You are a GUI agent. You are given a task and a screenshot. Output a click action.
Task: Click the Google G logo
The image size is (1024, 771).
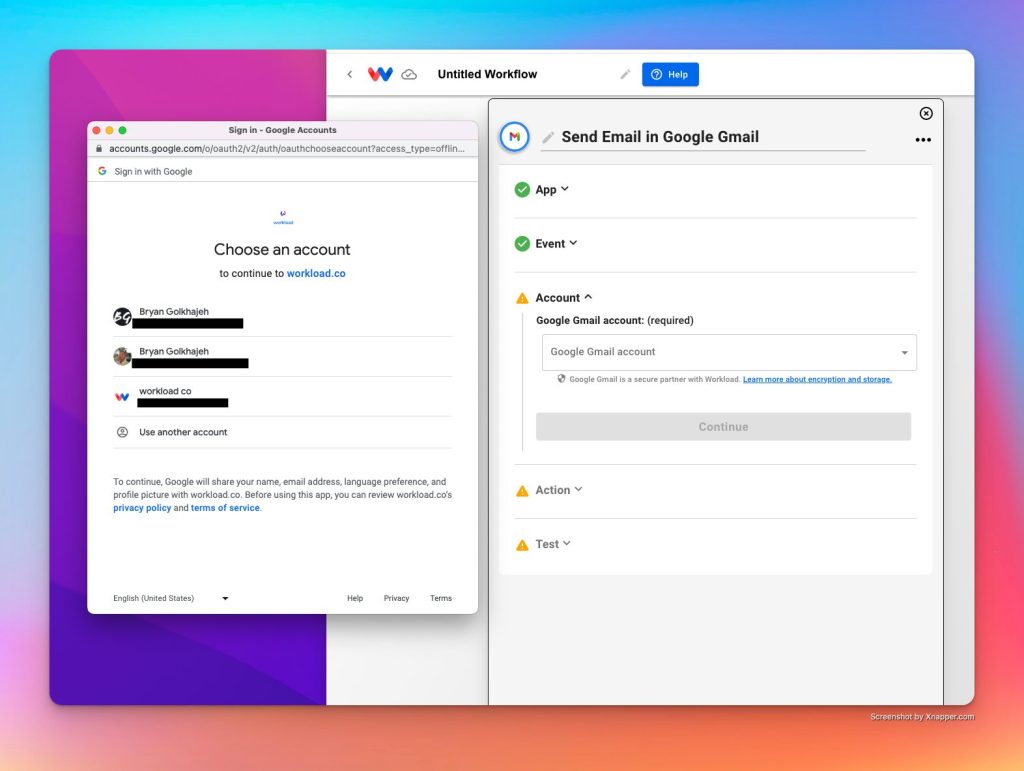[x=103, y=171]
